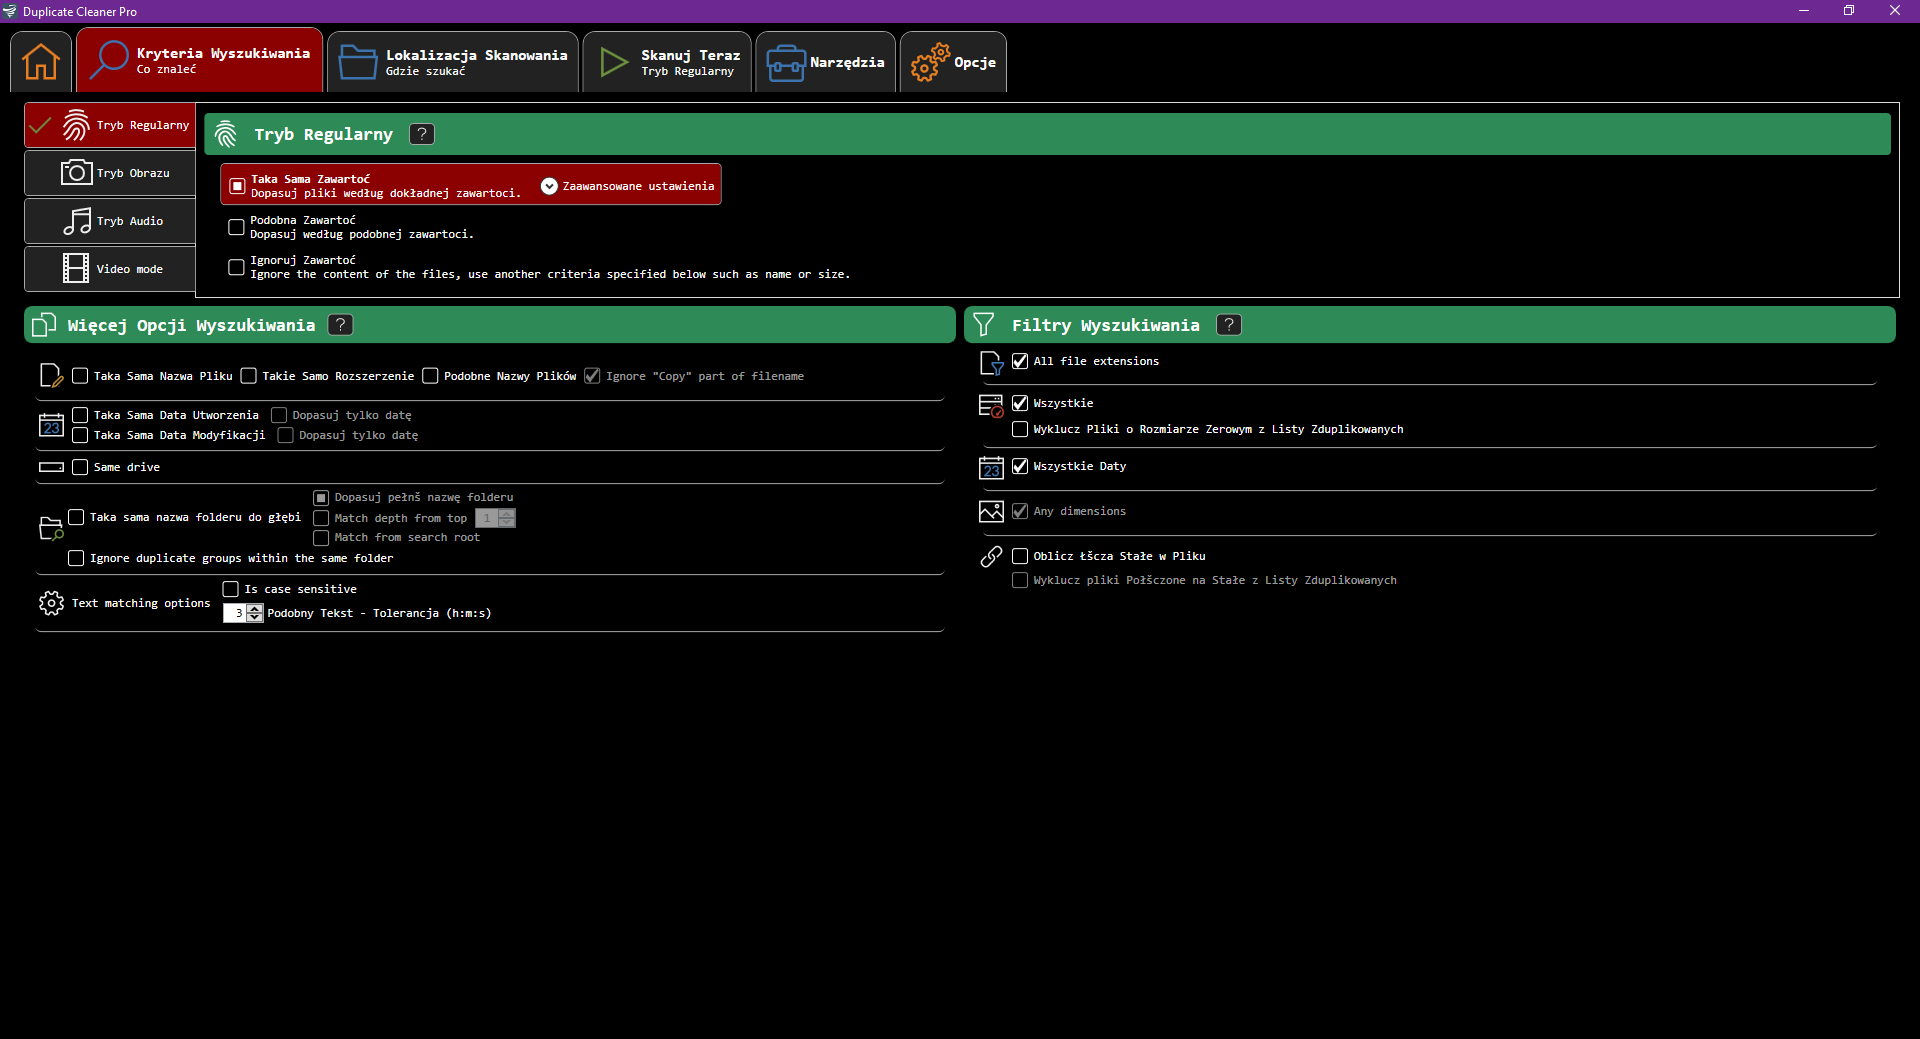Click the date options calendar icon
Image resolution: width=1920 pixels, height=1039 pixels.
coord(51,425)
